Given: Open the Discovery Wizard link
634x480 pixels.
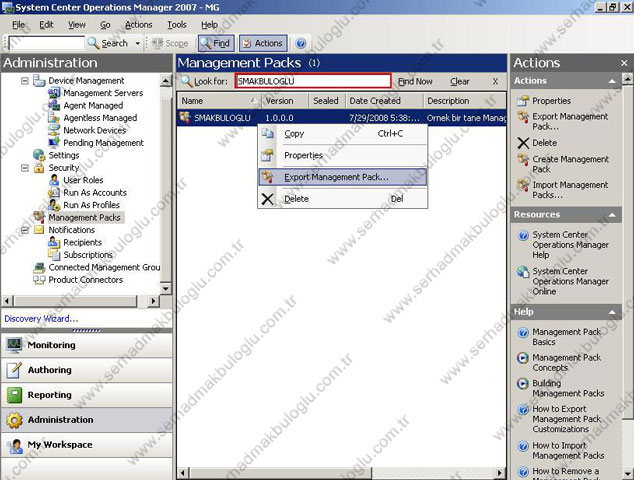Looking at the screenshot, I should click(x=41, y=319).
